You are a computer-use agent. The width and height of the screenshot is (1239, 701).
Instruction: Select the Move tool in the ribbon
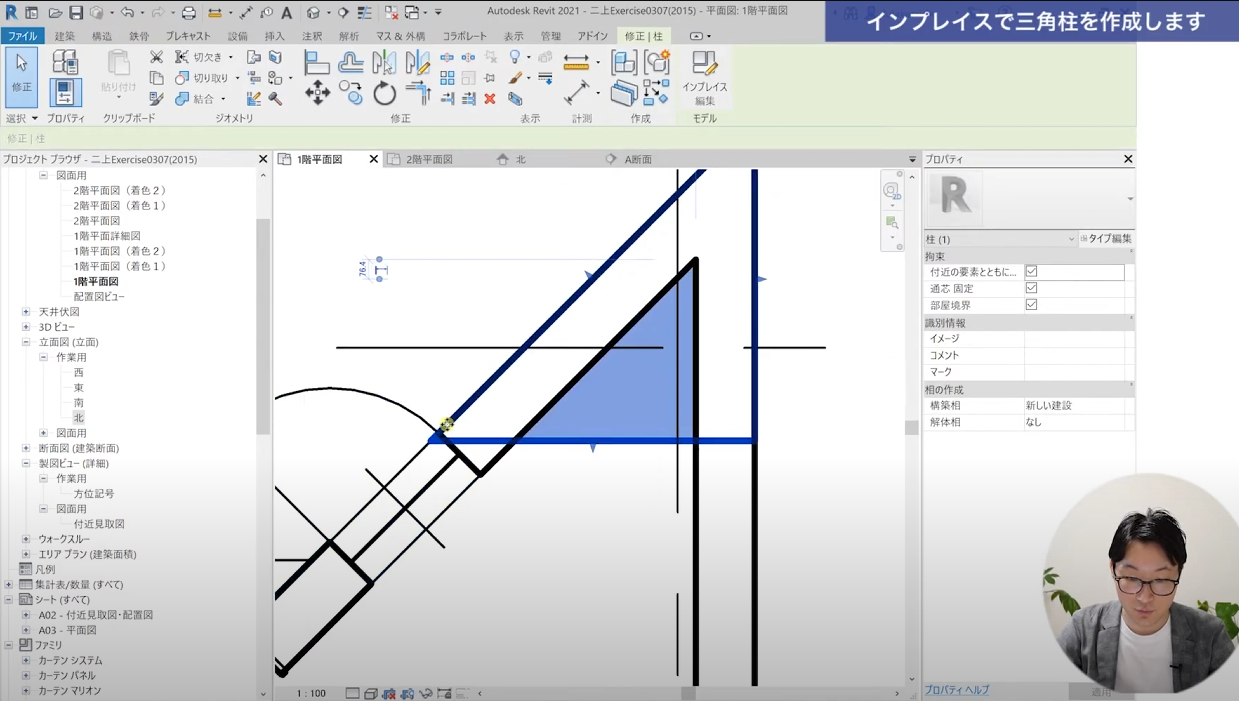[317, 94]
